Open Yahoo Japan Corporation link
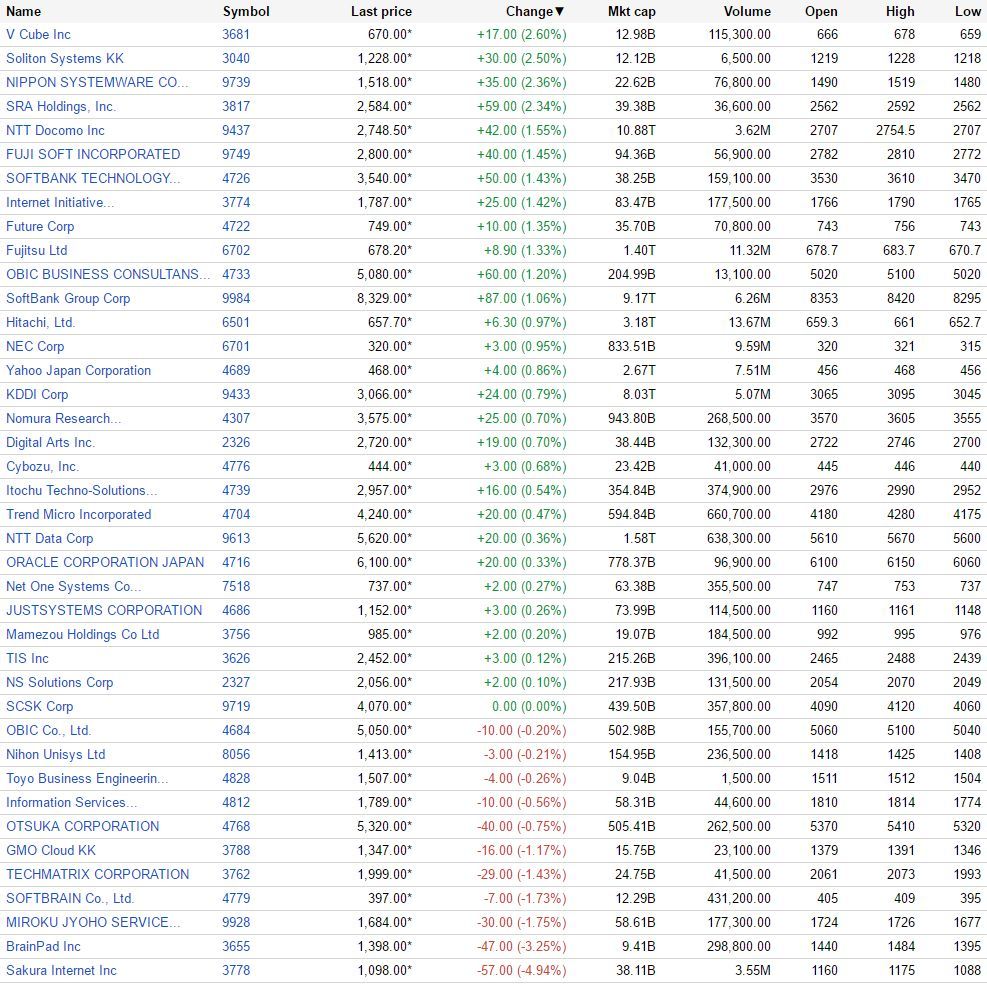The width and height of the screenshot is (987, 984). 79,370
